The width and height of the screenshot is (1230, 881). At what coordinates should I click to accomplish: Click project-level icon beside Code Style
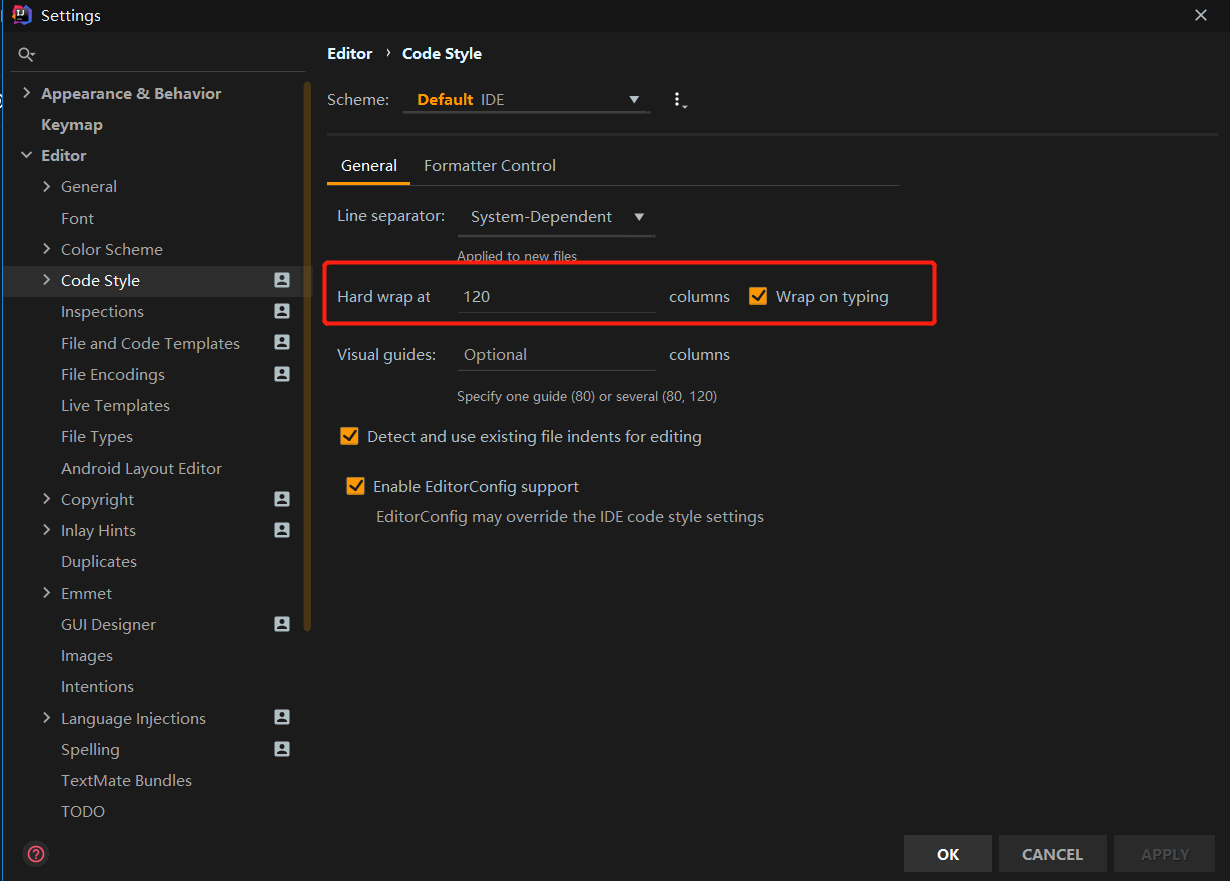tap(282, 281)
